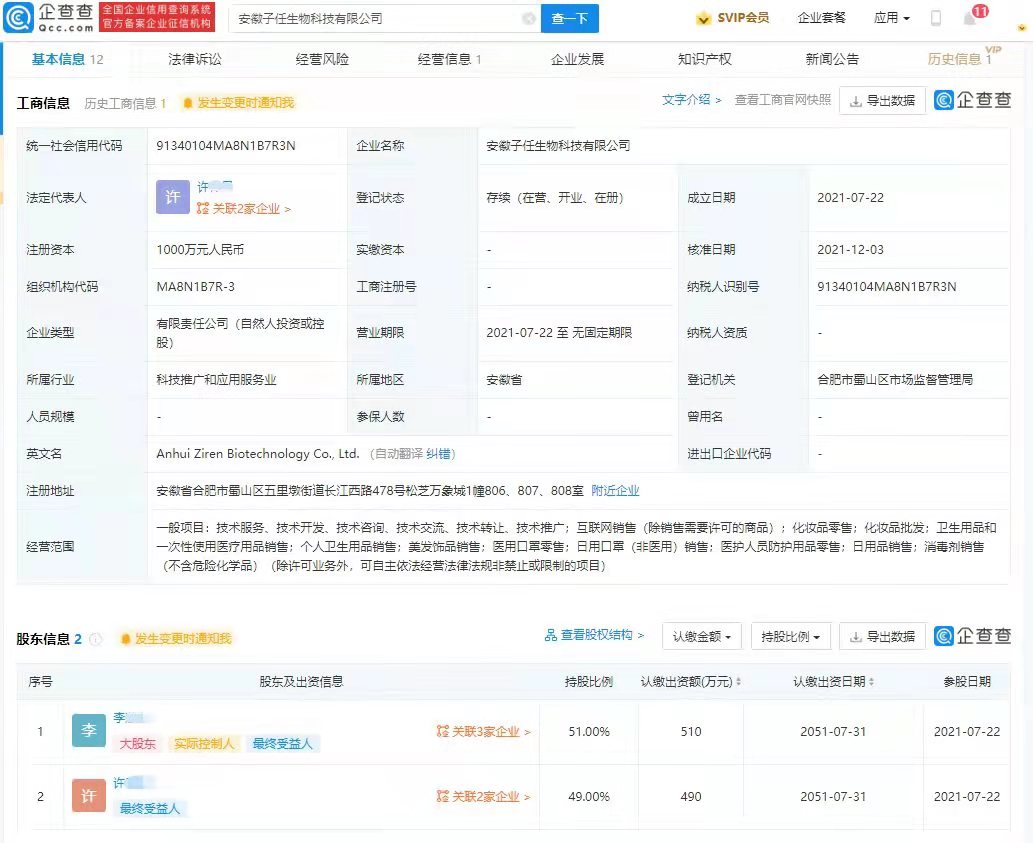Viewport: 1033px width, 843px height.
Task: Click 关联2家企业 under legal representative
Action: click(244, 209)
